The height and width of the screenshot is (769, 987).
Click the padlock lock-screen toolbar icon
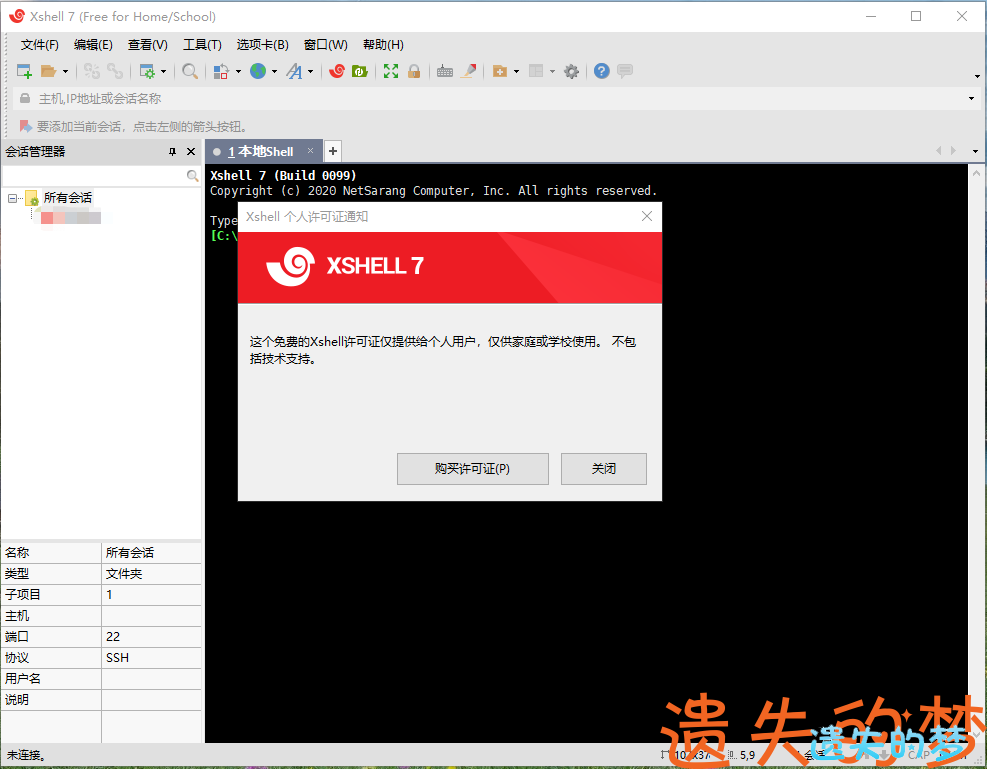click(x=414, y=71)
